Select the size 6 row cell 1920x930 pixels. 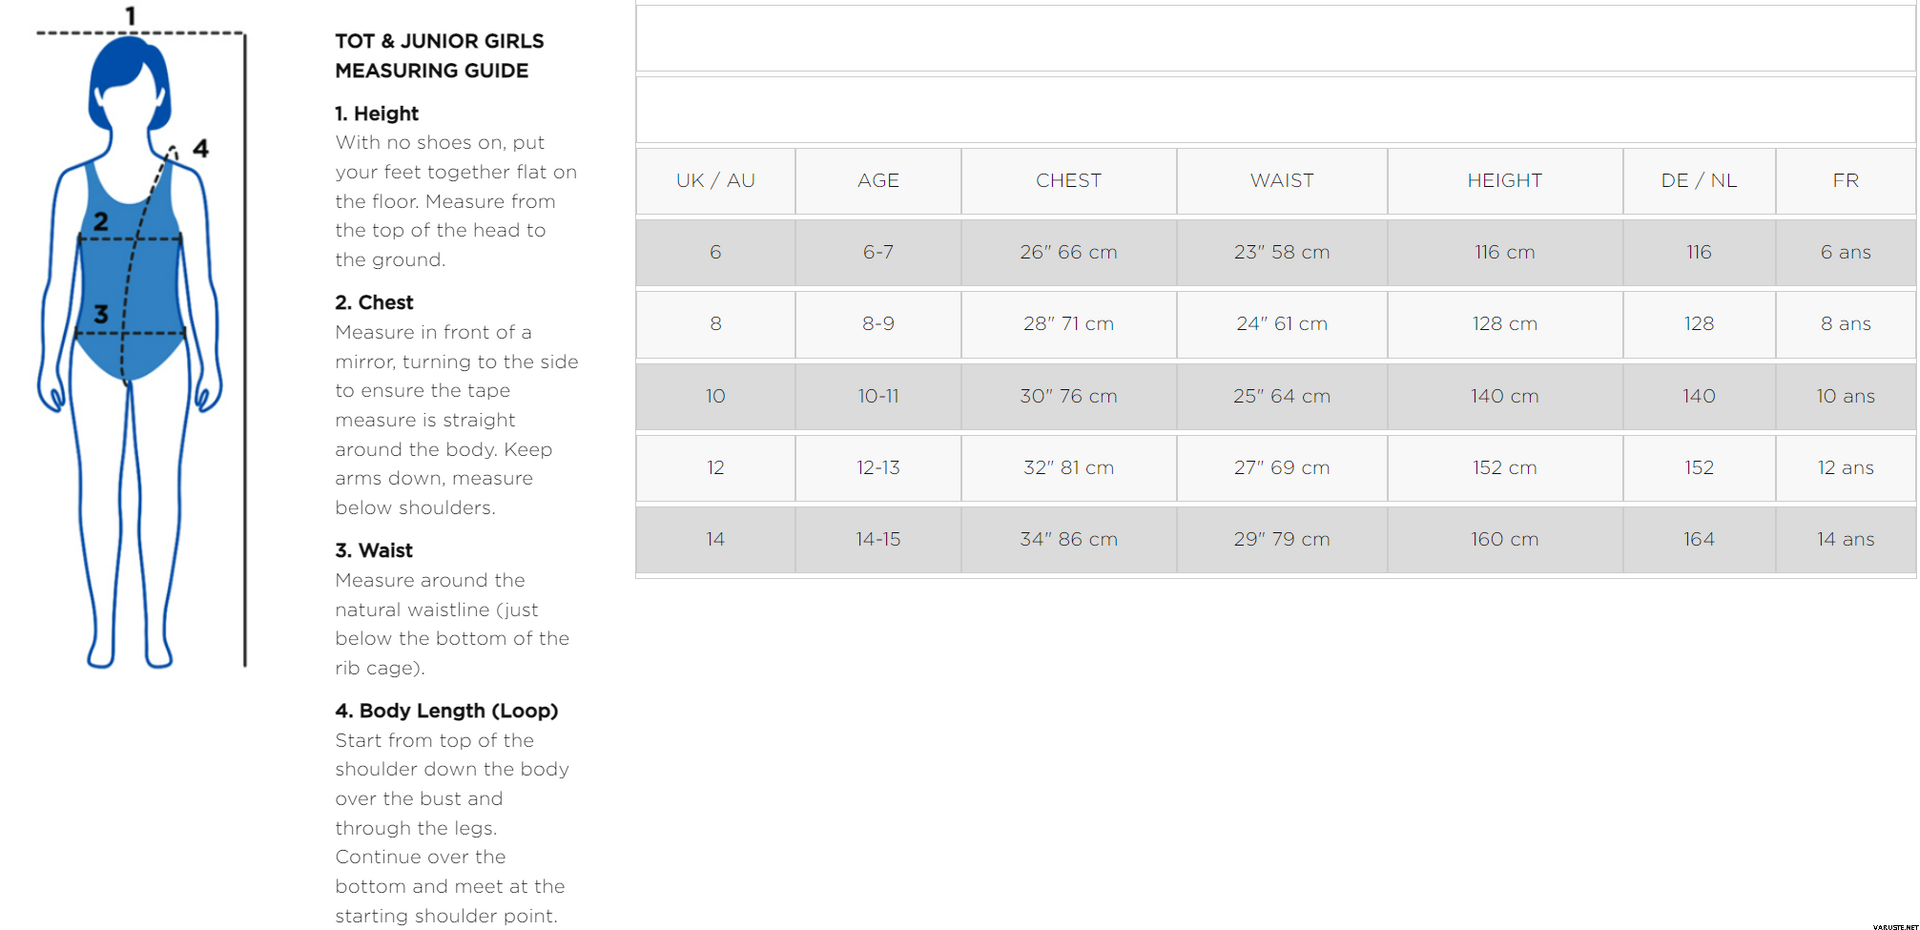point(715,252)
